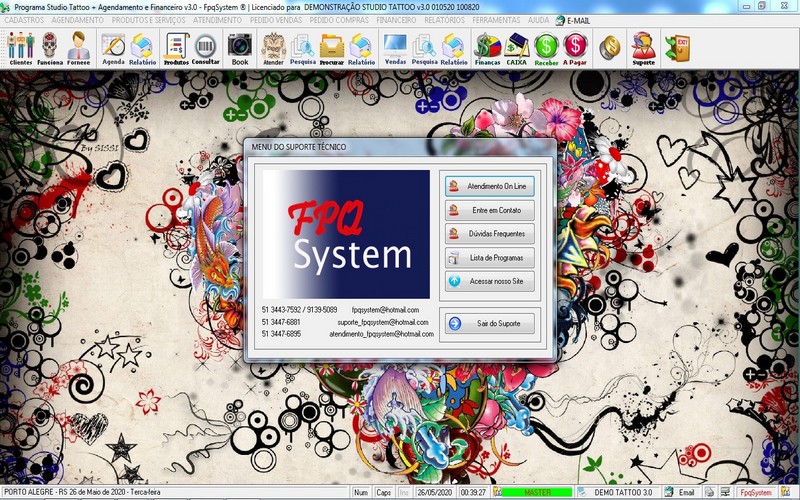The height and width of the screenshot is (500, 800).
Task: Click PORTO ALEGRE date text in status bar
Action: 83,492
